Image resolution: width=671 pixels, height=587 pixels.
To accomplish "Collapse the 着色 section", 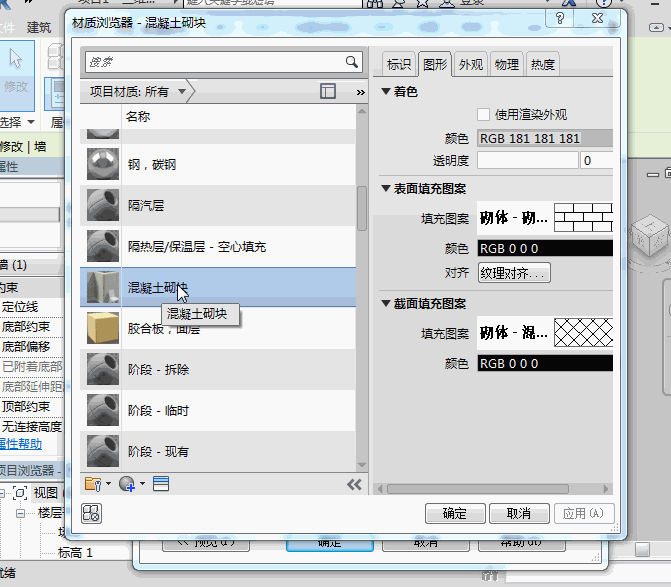I will point(386,91).
